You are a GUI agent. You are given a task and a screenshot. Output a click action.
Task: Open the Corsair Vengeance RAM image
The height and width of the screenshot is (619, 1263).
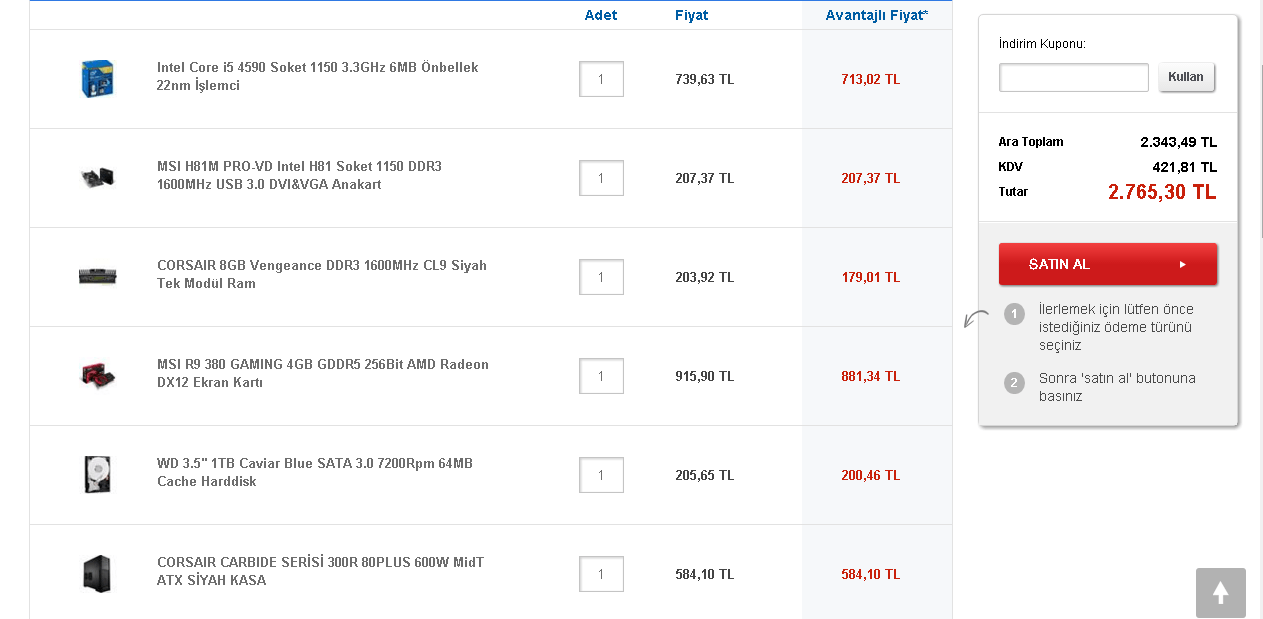click(97, 276)
